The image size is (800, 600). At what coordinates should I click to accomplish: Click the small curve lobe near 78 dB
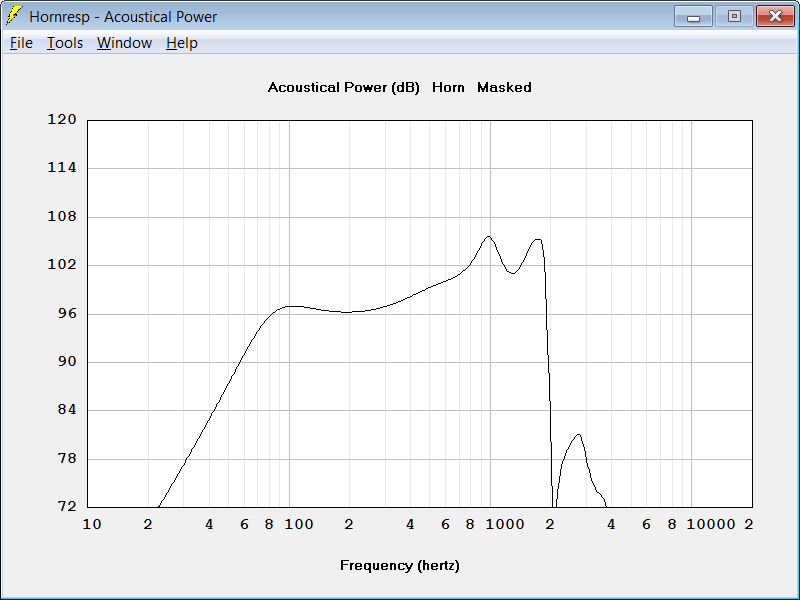click(x=578, y=435)
